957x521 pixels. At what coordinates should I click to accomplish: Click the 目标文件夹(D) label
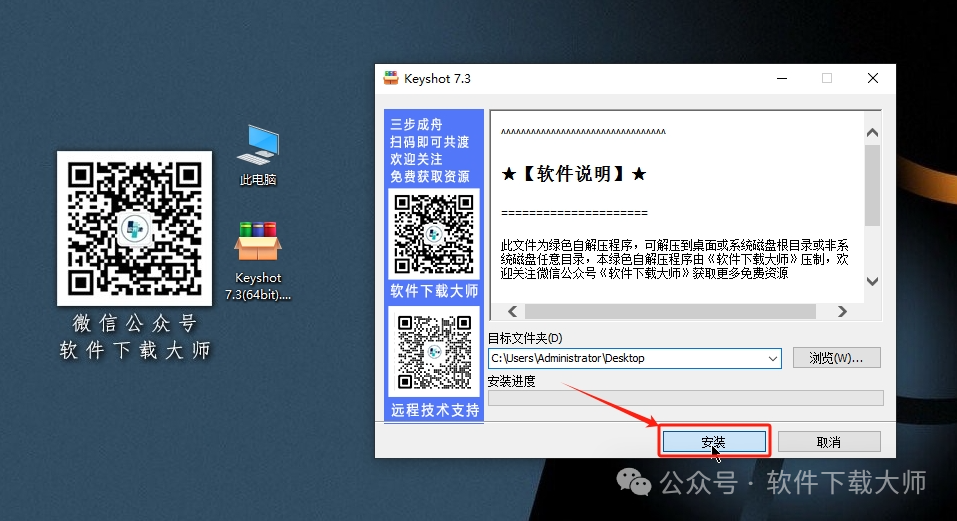point(525,338)
